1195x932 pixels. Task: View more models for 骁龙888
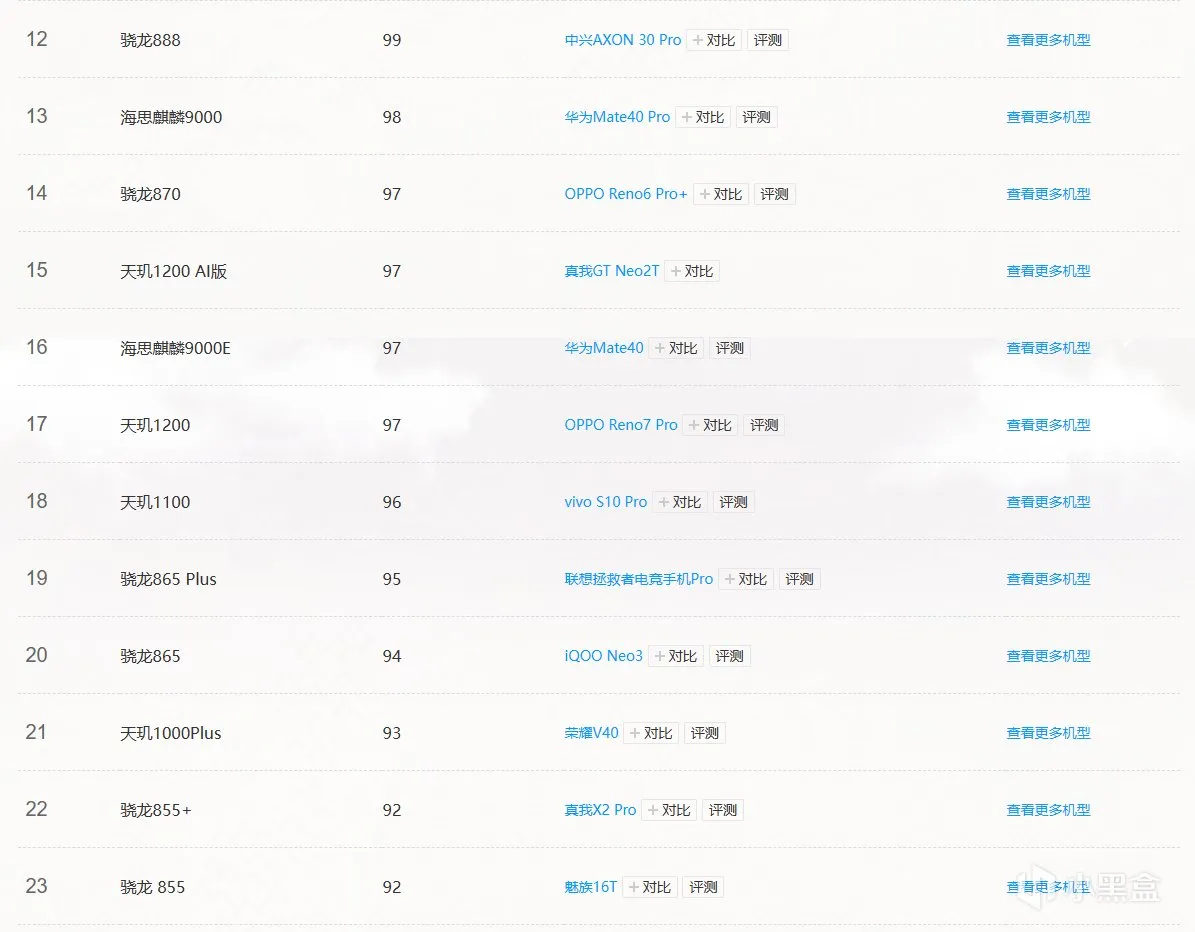click(1048, 40)
